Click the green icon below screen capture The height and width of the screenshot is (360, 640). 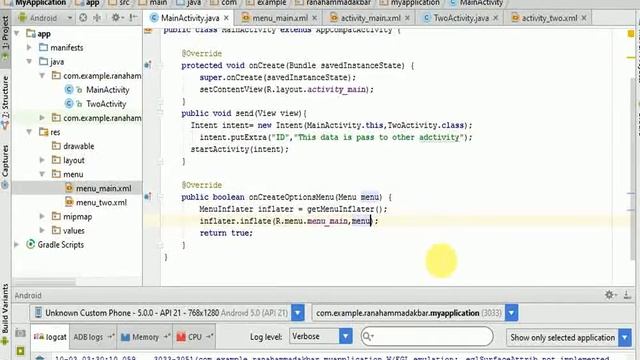[x=20, y=351]
